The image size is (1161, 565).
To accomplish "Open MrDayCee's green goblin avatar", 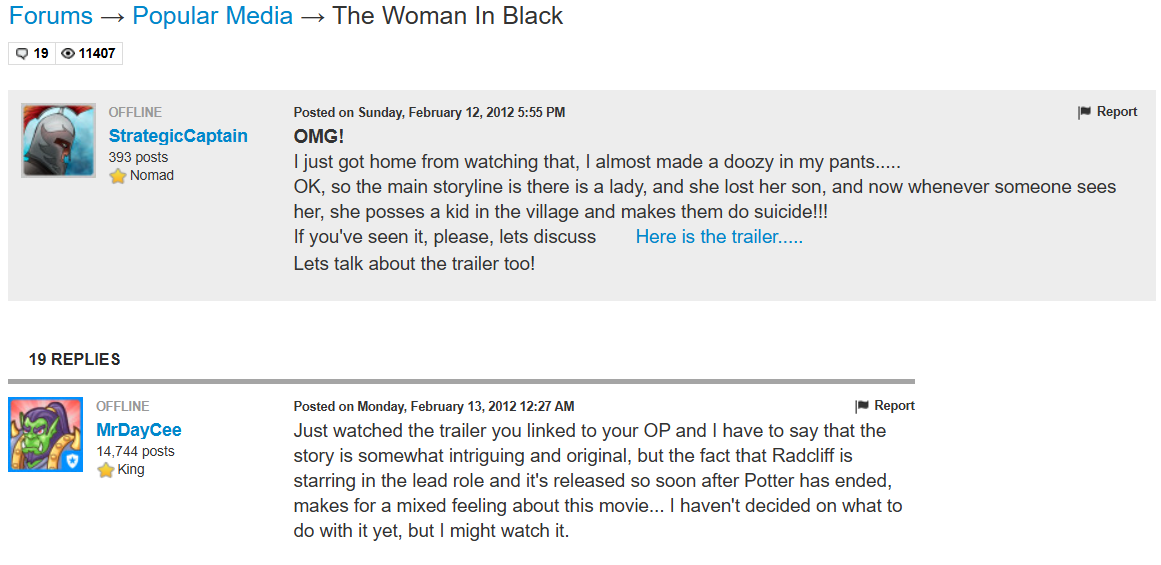I will 45,434.
